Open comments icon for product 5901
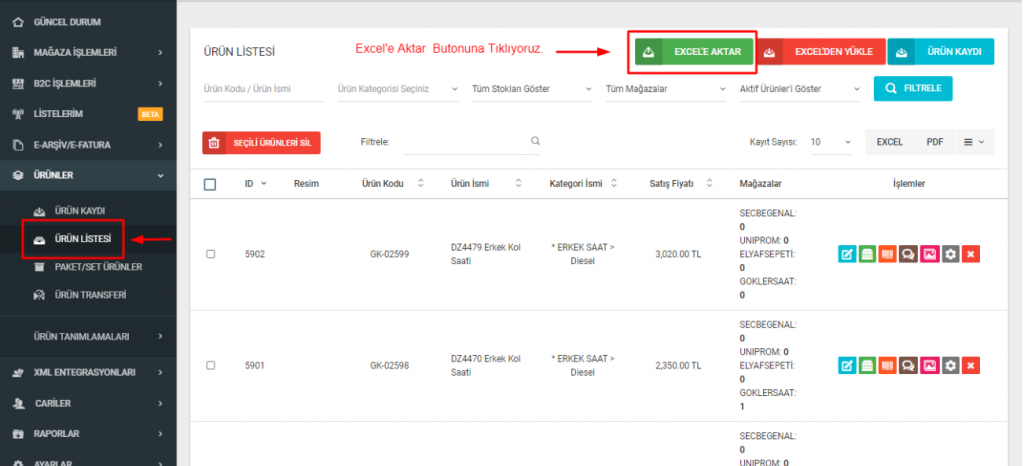The image size is (1024, 466). 908,366
